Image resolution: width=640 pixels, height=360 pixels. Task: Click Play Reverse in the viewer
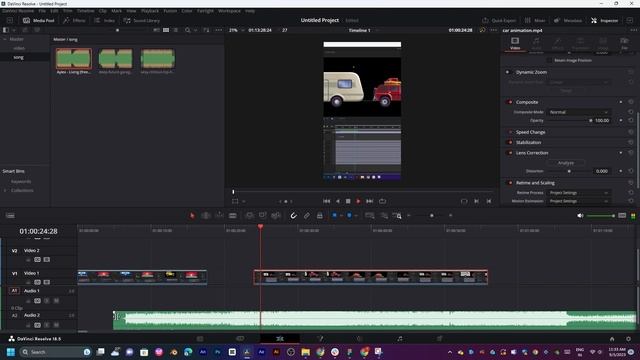(x=338, y=201)
